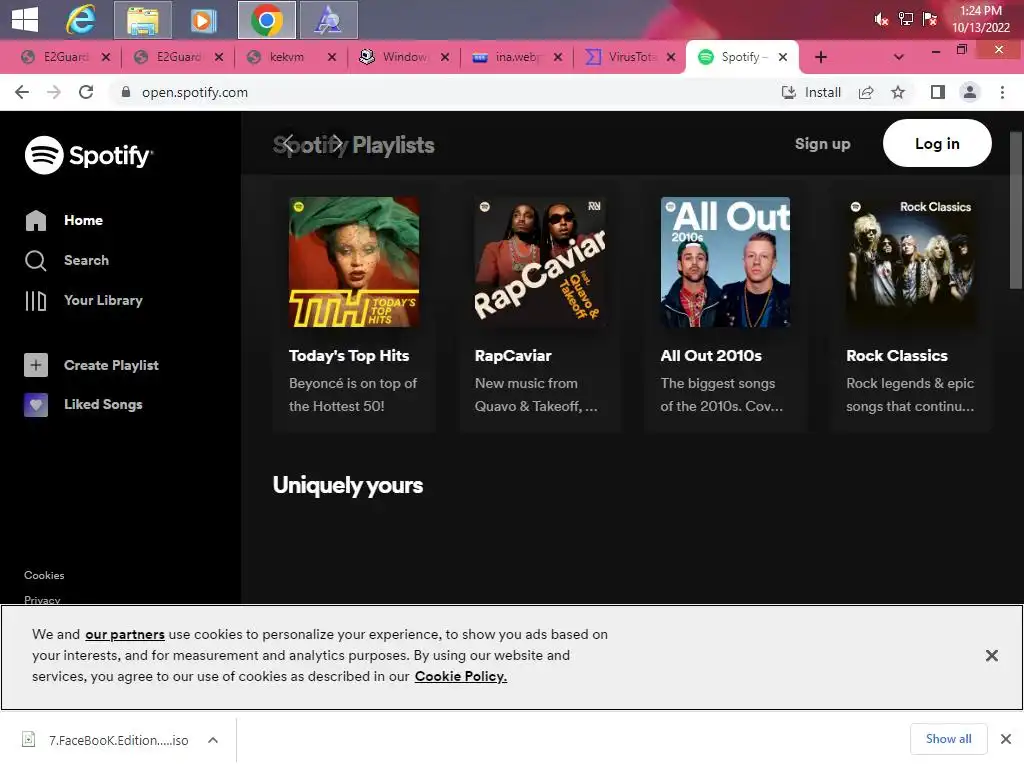Click the All Out 2010s title
The height and width of the screenshot is (768, 1024).
(x=711, y=356)
